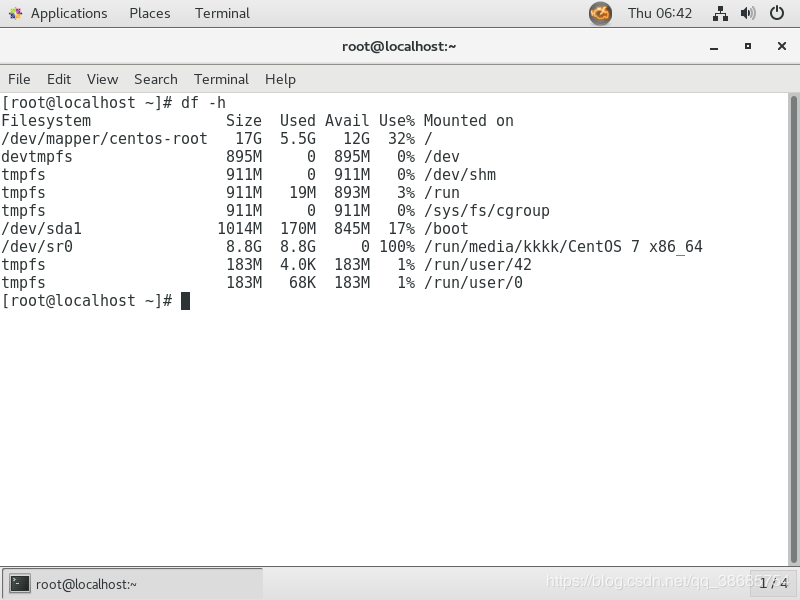Click the window title root@localhost:~

point(399,46)
